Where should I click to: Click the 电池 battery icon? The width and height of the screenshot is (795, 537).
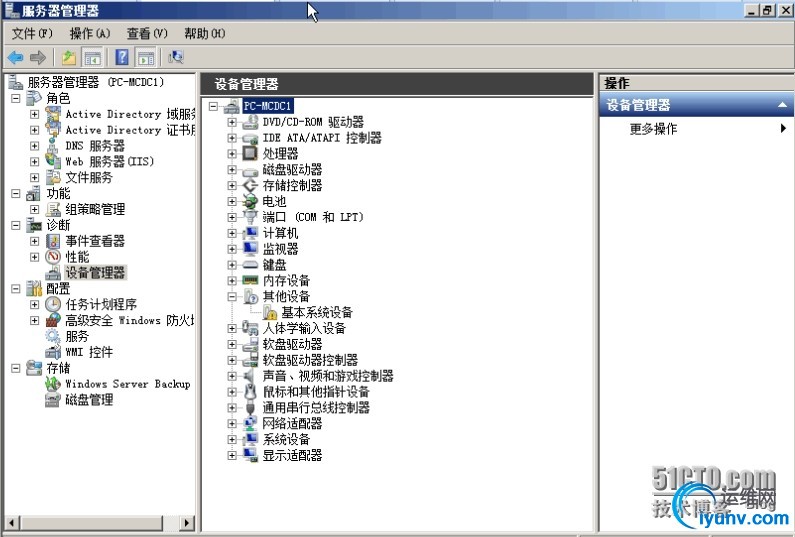[x=250, y=201]
